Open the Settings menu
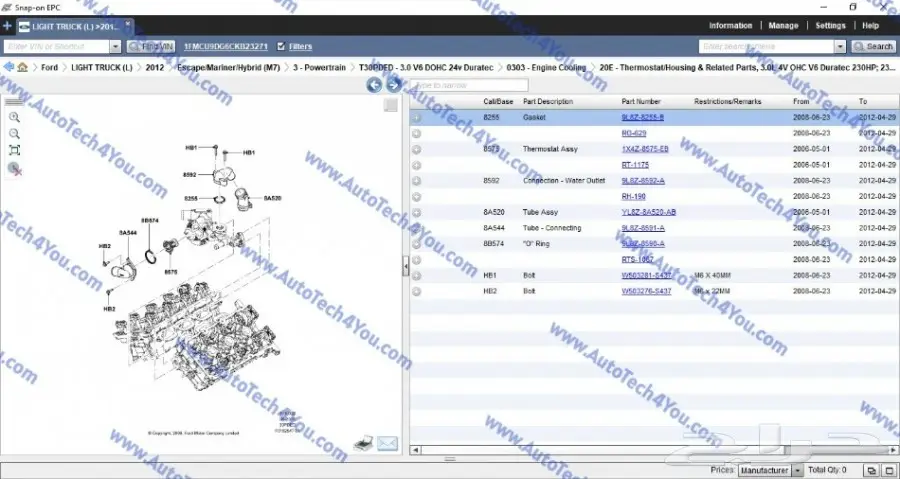Viewport: 900px width, 479px height. (831, 26)
